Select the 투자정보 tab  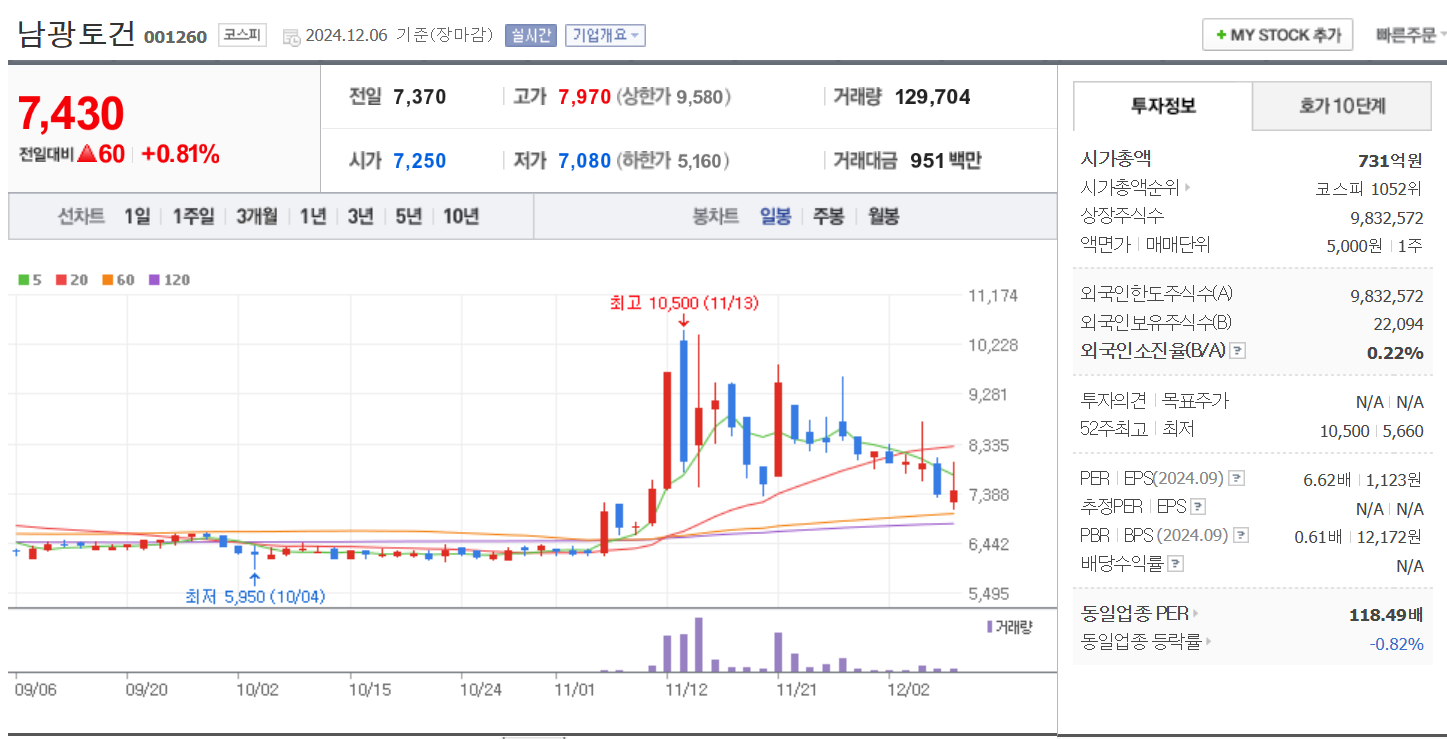tap(1161, 106)
